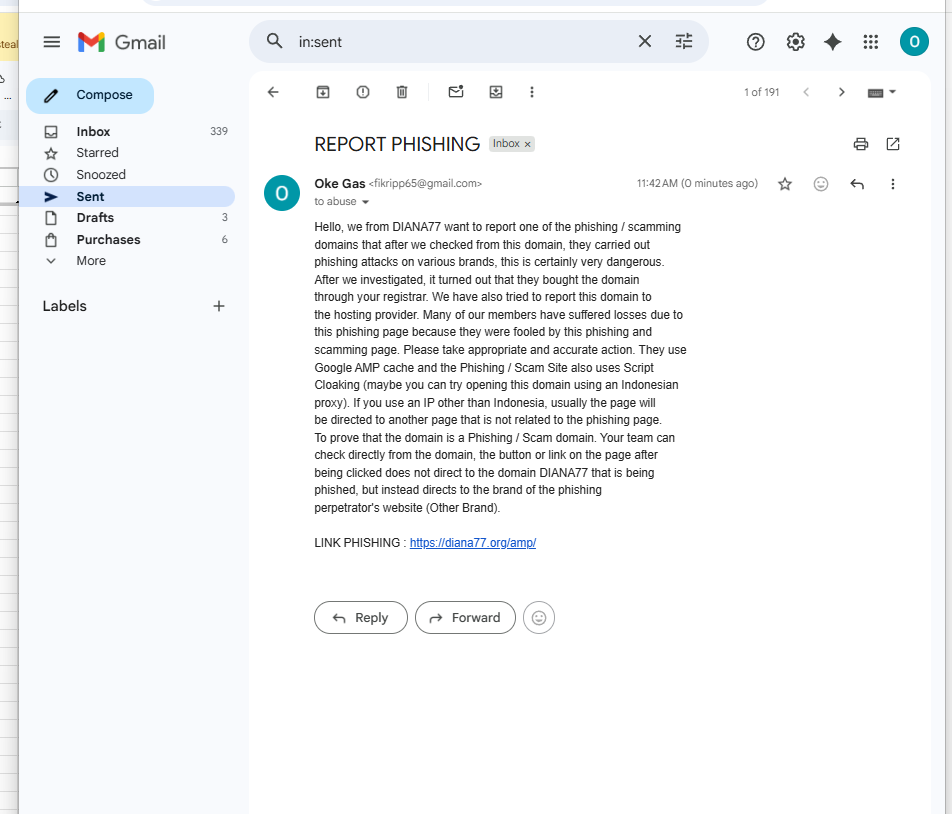Open Purchases folder

pos(127,240)
